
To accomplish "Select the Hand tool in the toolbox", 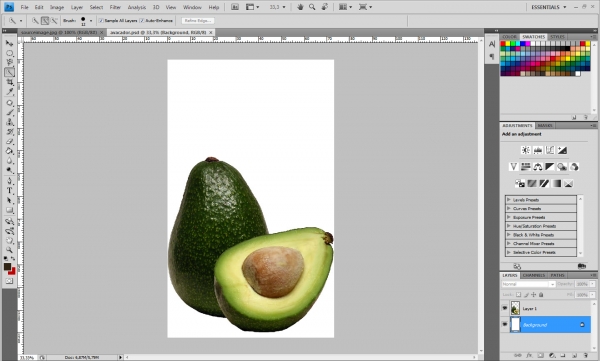I will coord(9,240).
